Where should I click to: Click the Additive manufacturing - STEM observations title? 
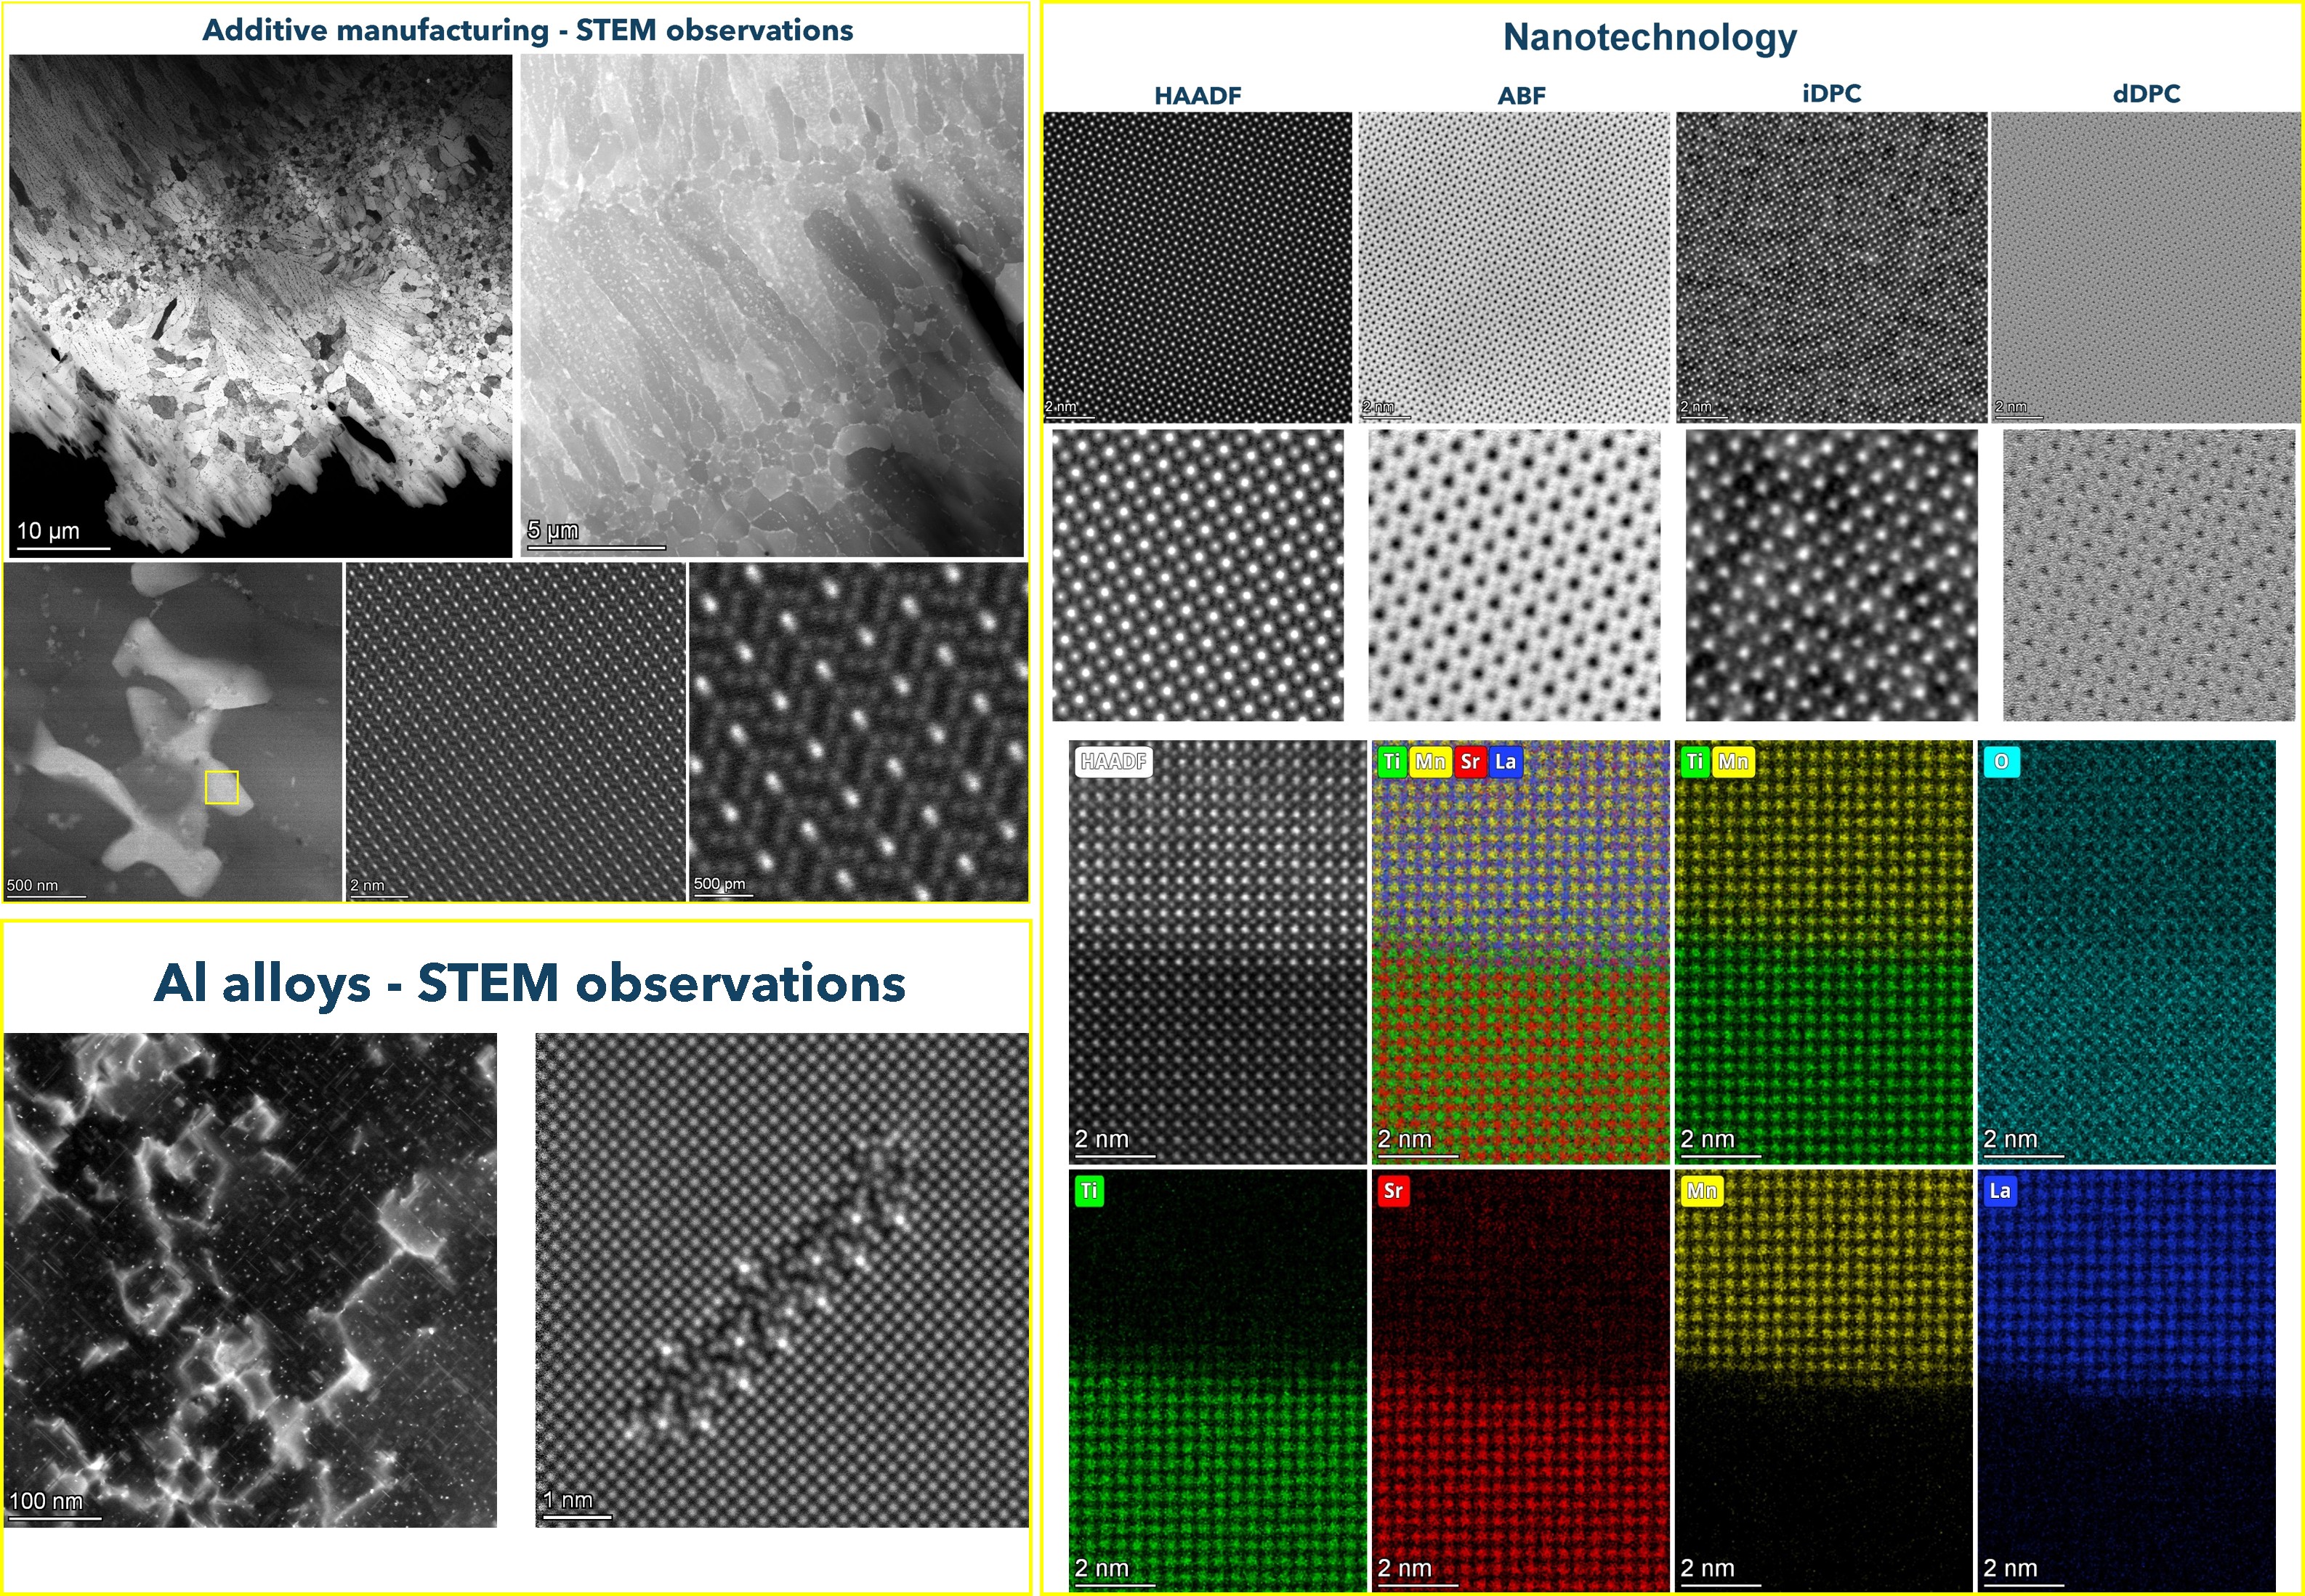coord(527,30)
